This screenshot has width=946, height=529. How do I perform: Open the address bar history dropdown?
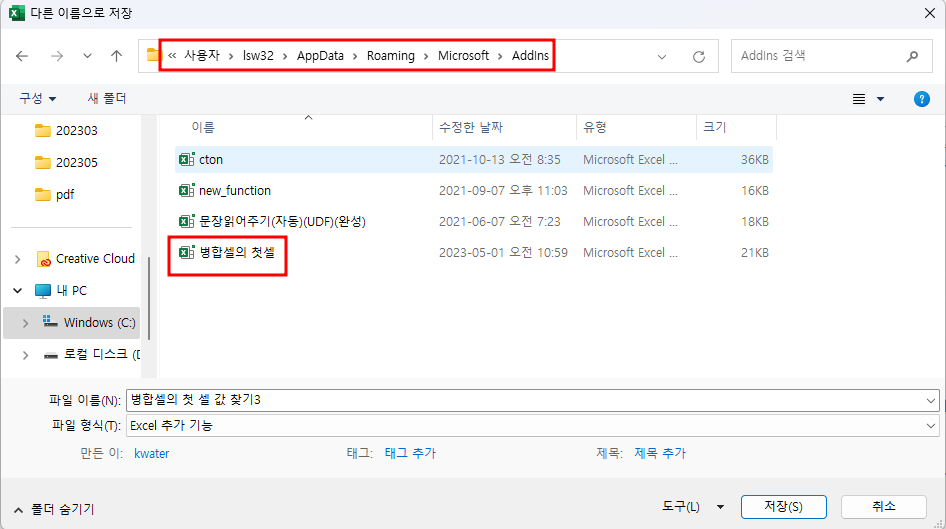[x=662, y=57]
